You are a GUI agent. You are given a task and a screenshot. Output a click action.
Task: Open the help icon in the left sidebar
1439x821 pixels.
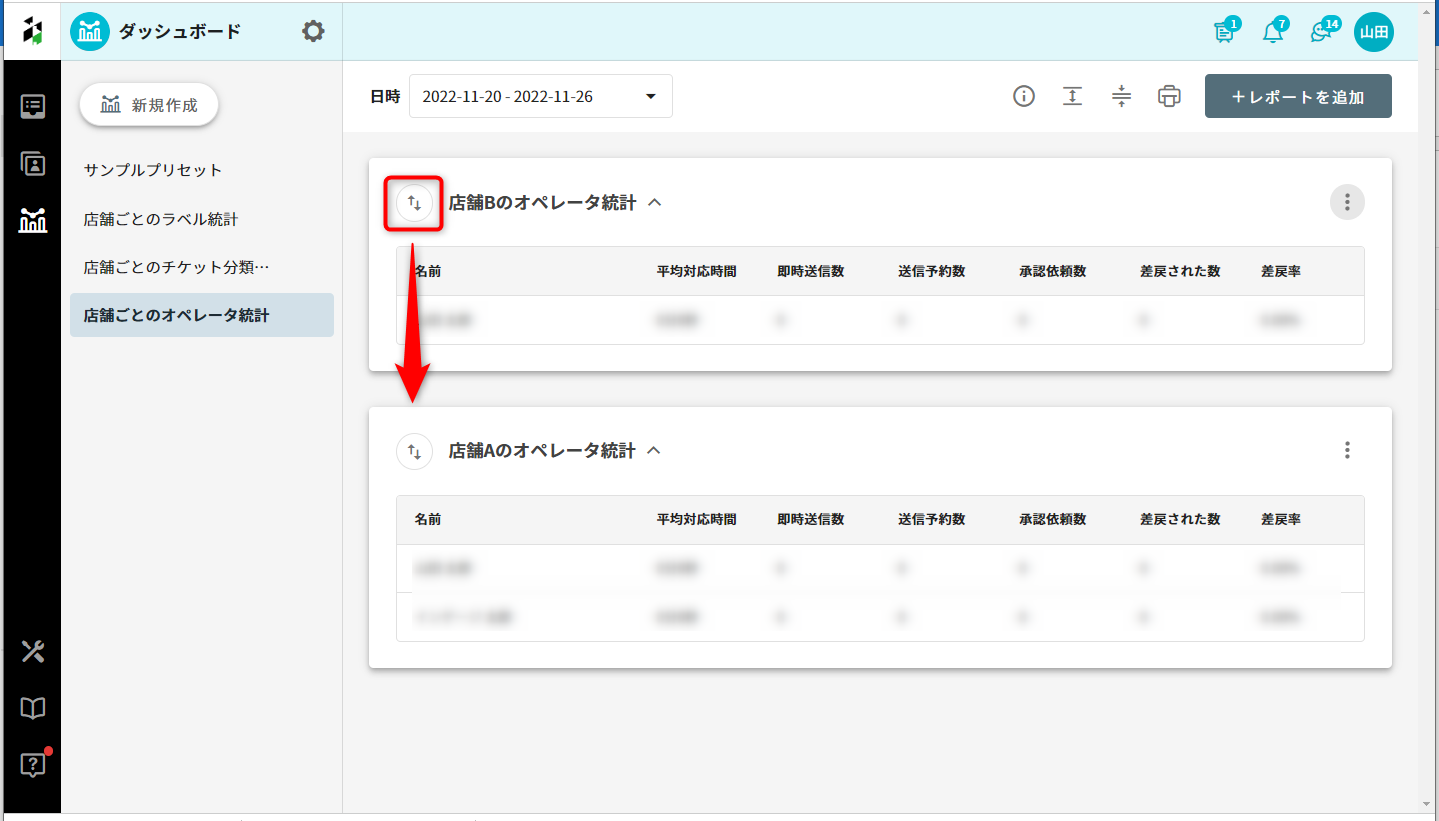pyautogui.click(x=33, y=765)
